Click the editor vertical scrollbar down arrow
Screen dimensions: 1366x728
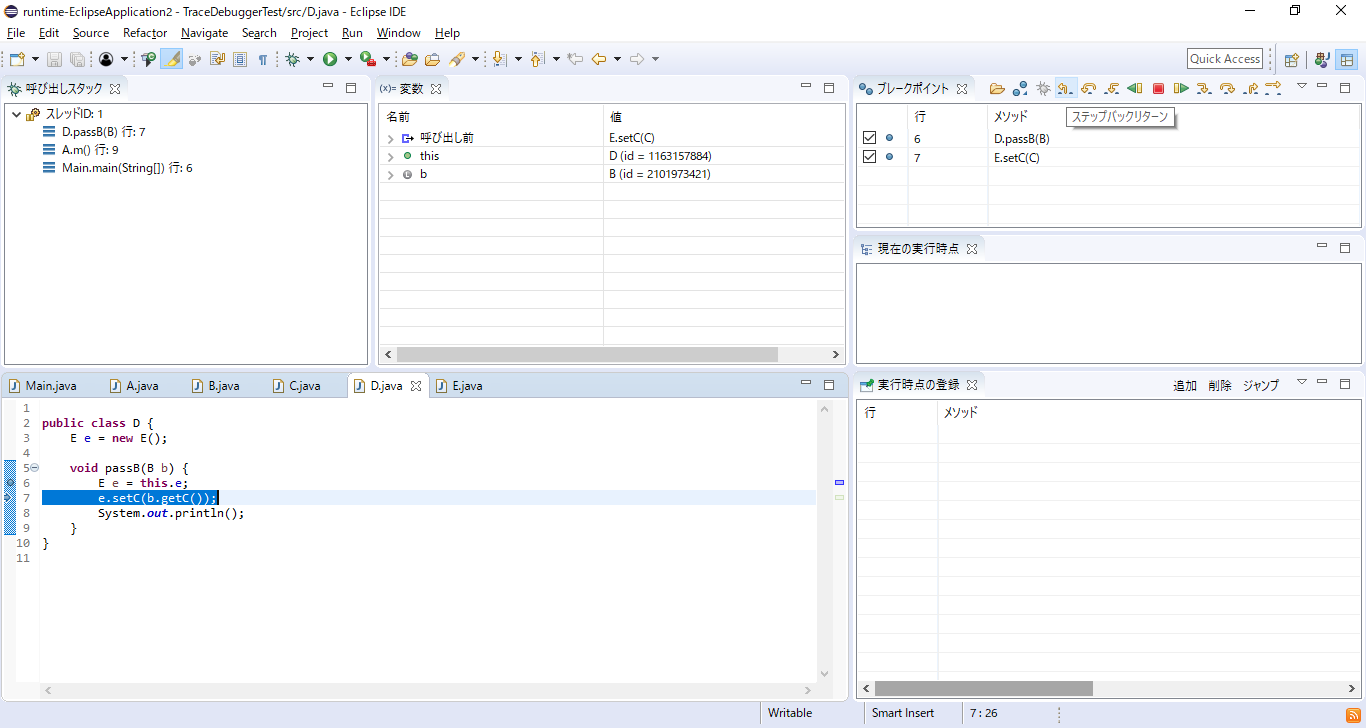point(825,673)
